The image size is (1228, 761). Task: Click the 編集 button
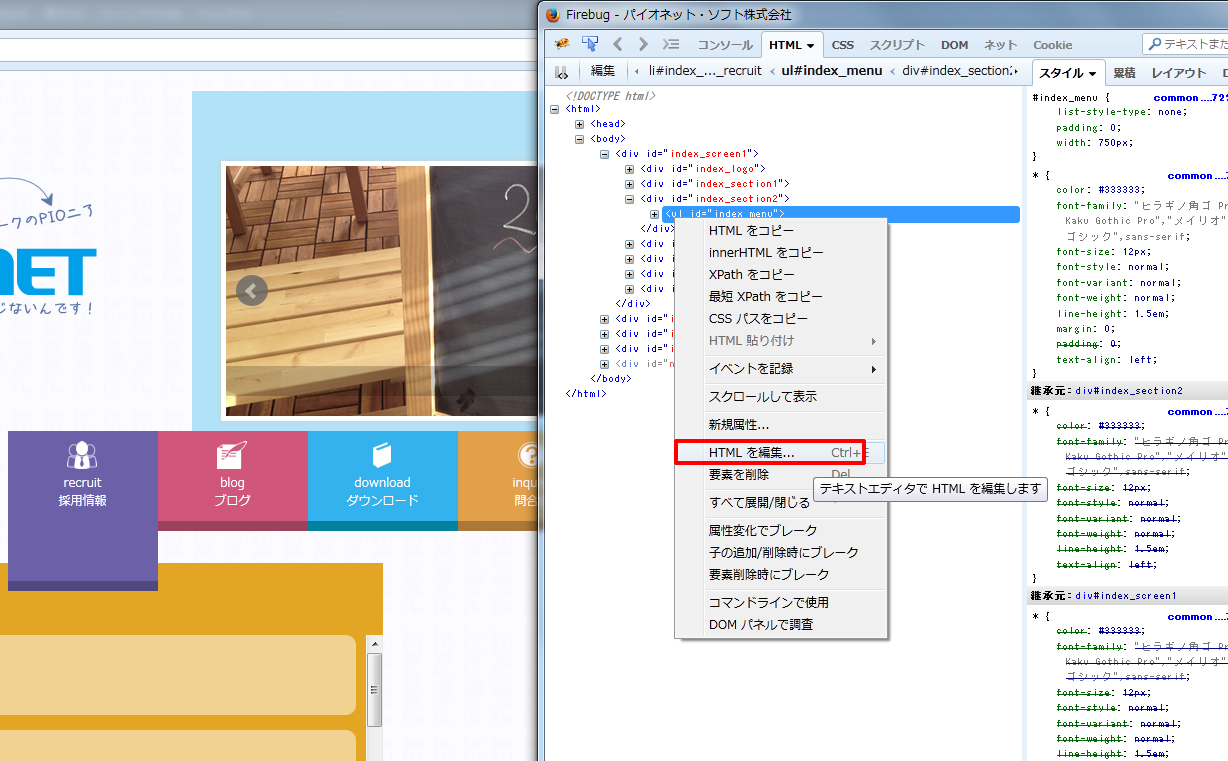[x=603, y=71]
